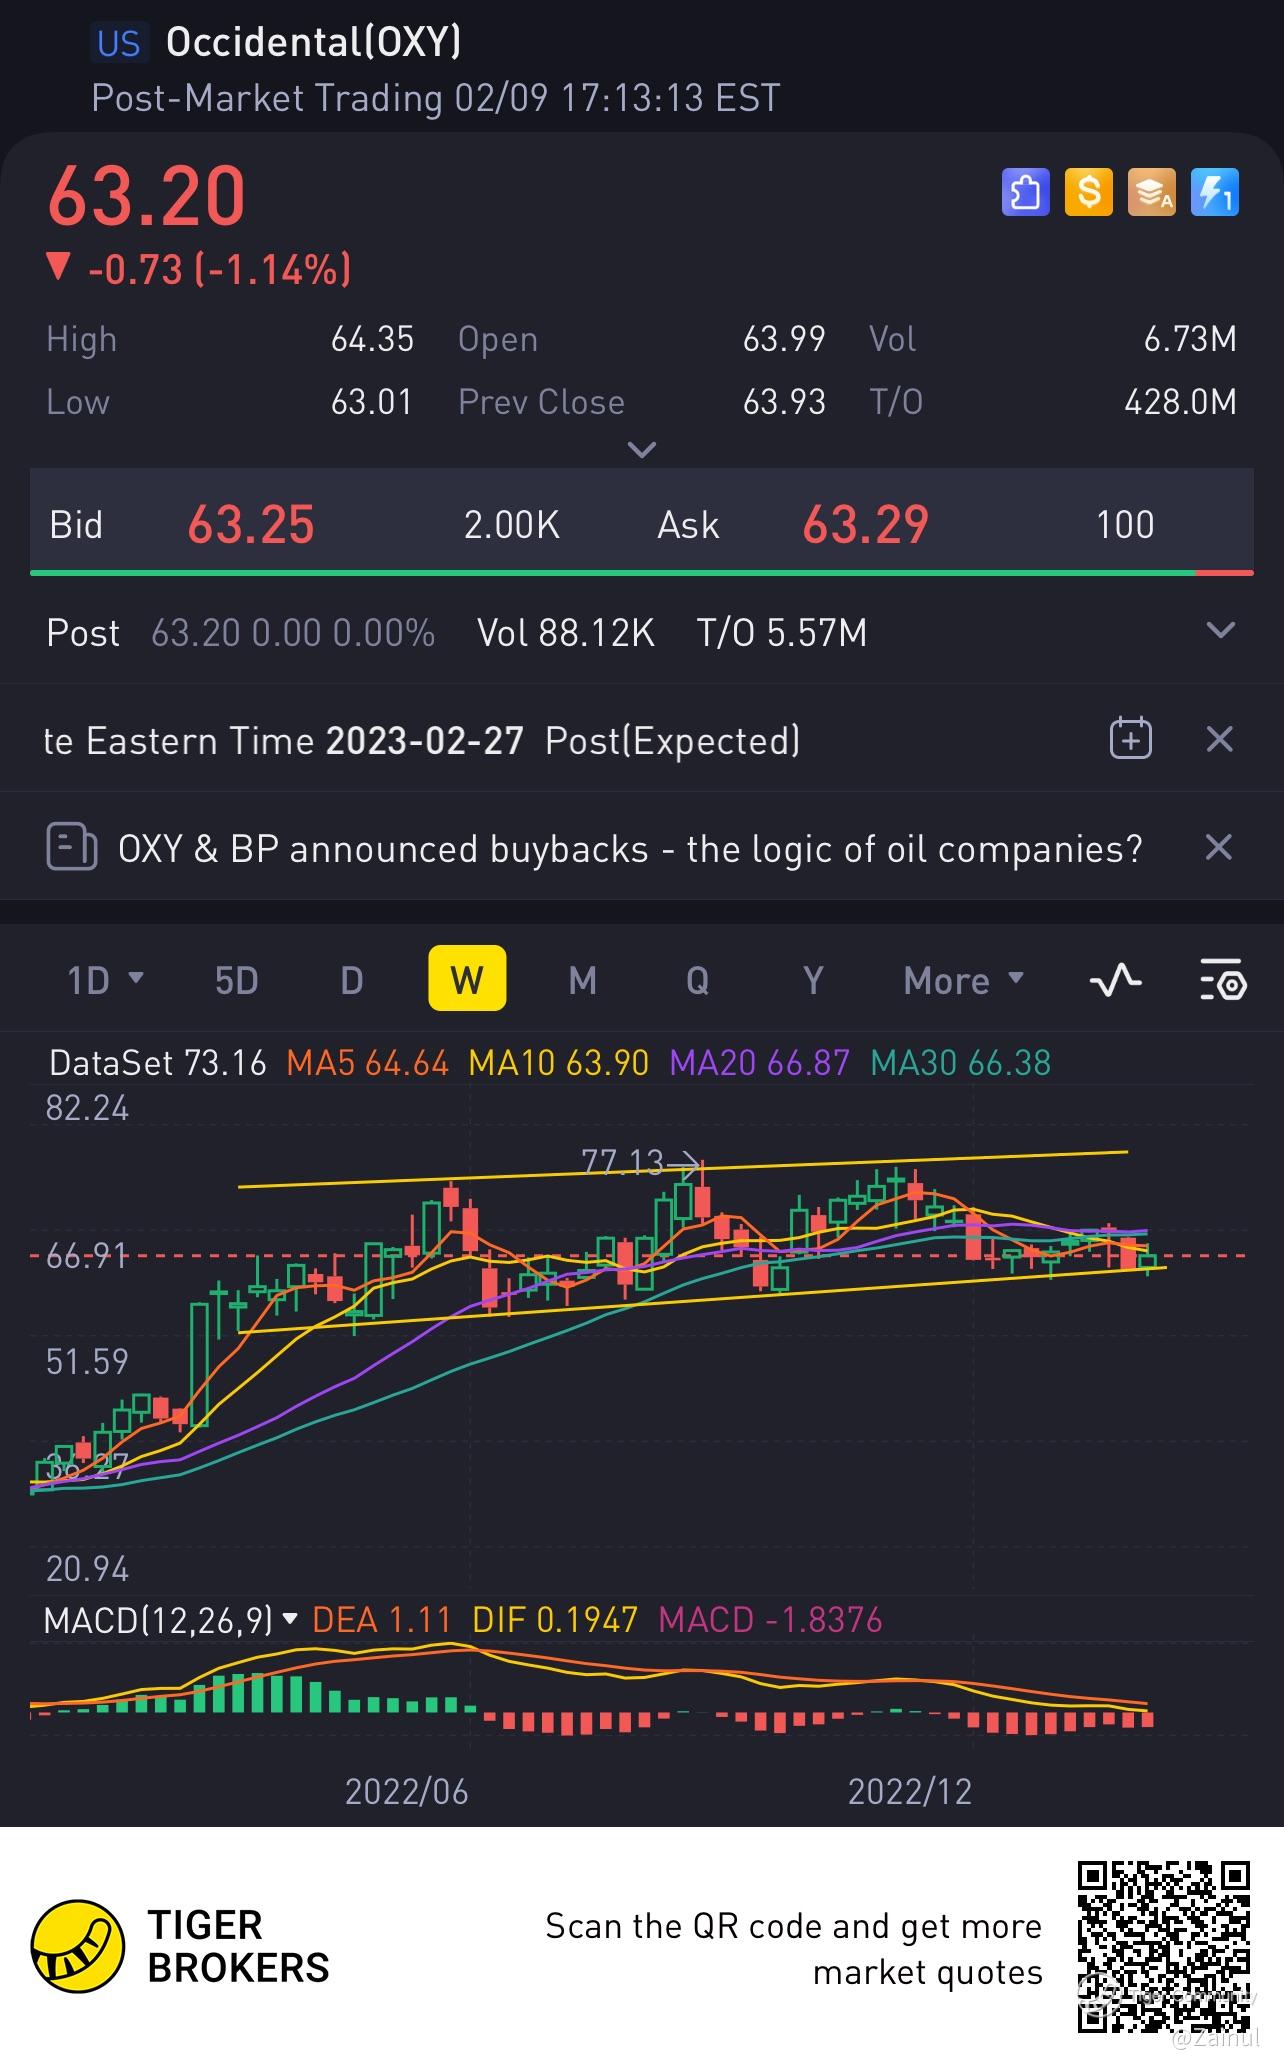Tap the MACD -1.8376 value
1284x2067 pixels.
(x=770, y=1619)
